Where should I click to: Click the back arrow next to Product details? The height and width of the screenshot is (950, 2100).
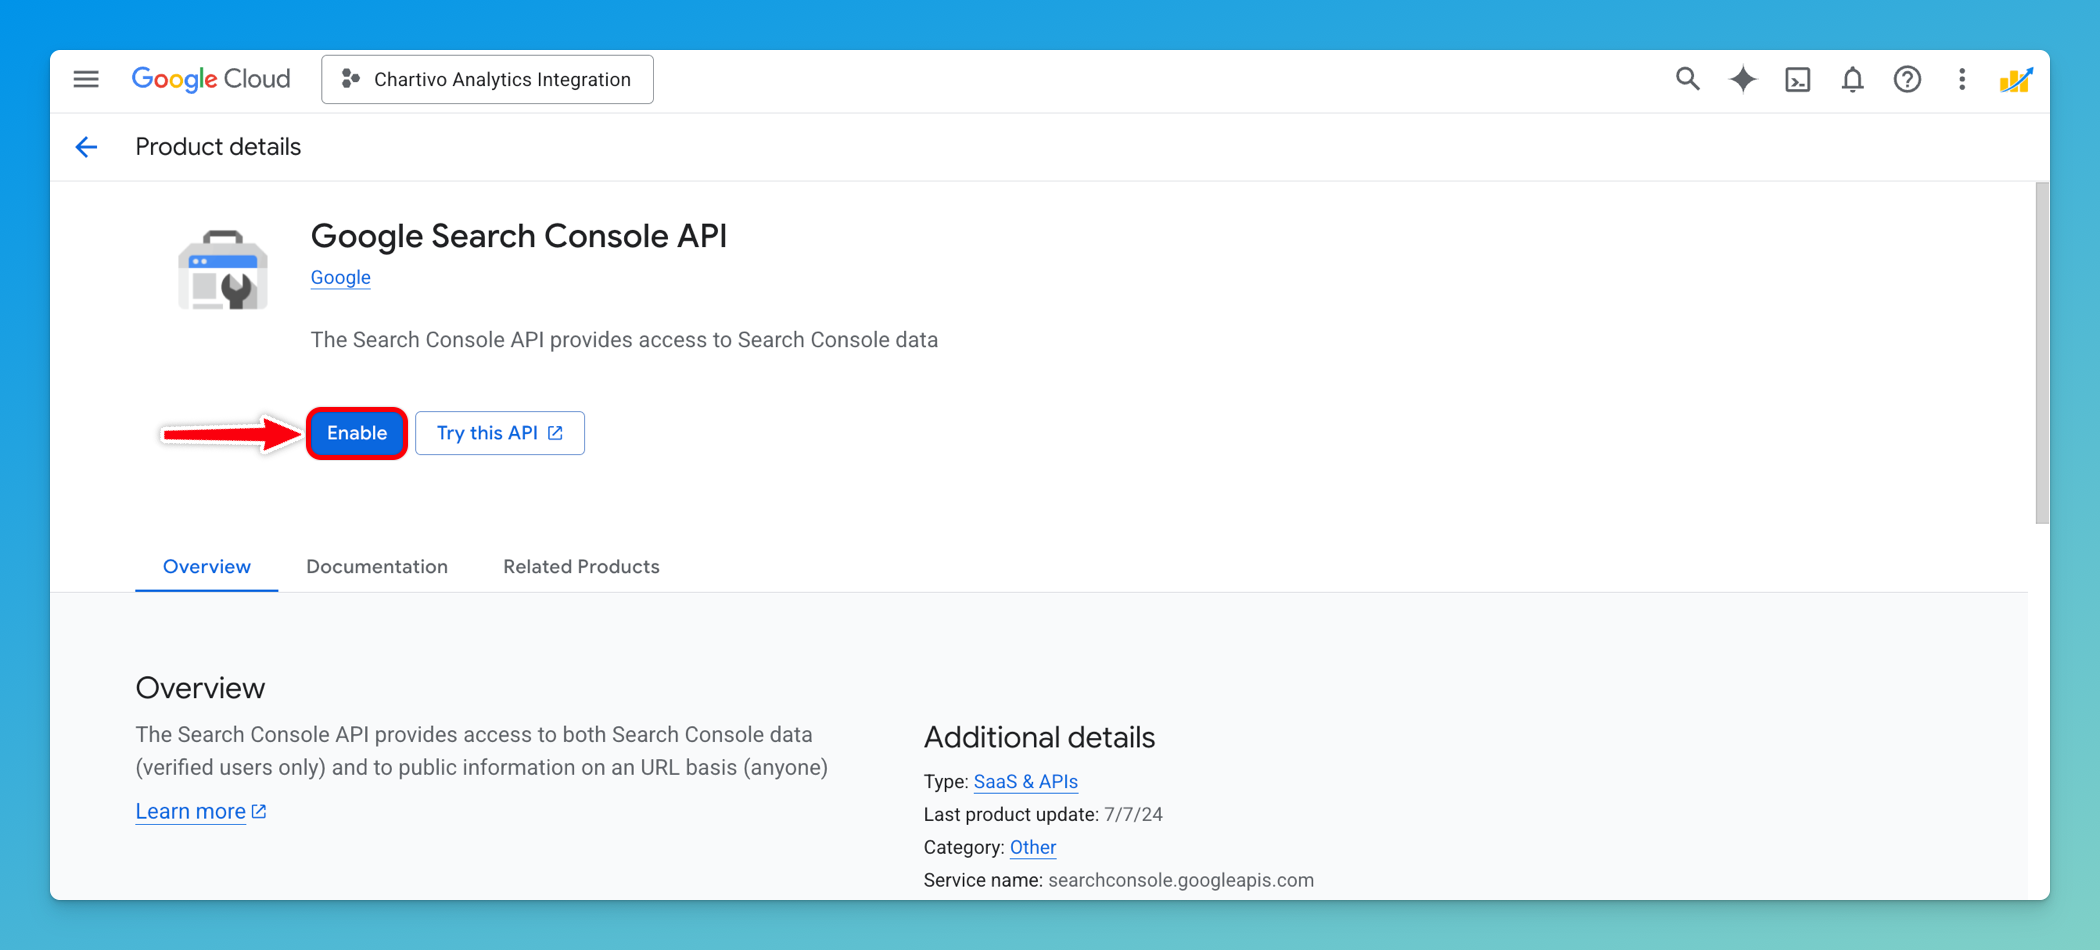tap(87, 147)
